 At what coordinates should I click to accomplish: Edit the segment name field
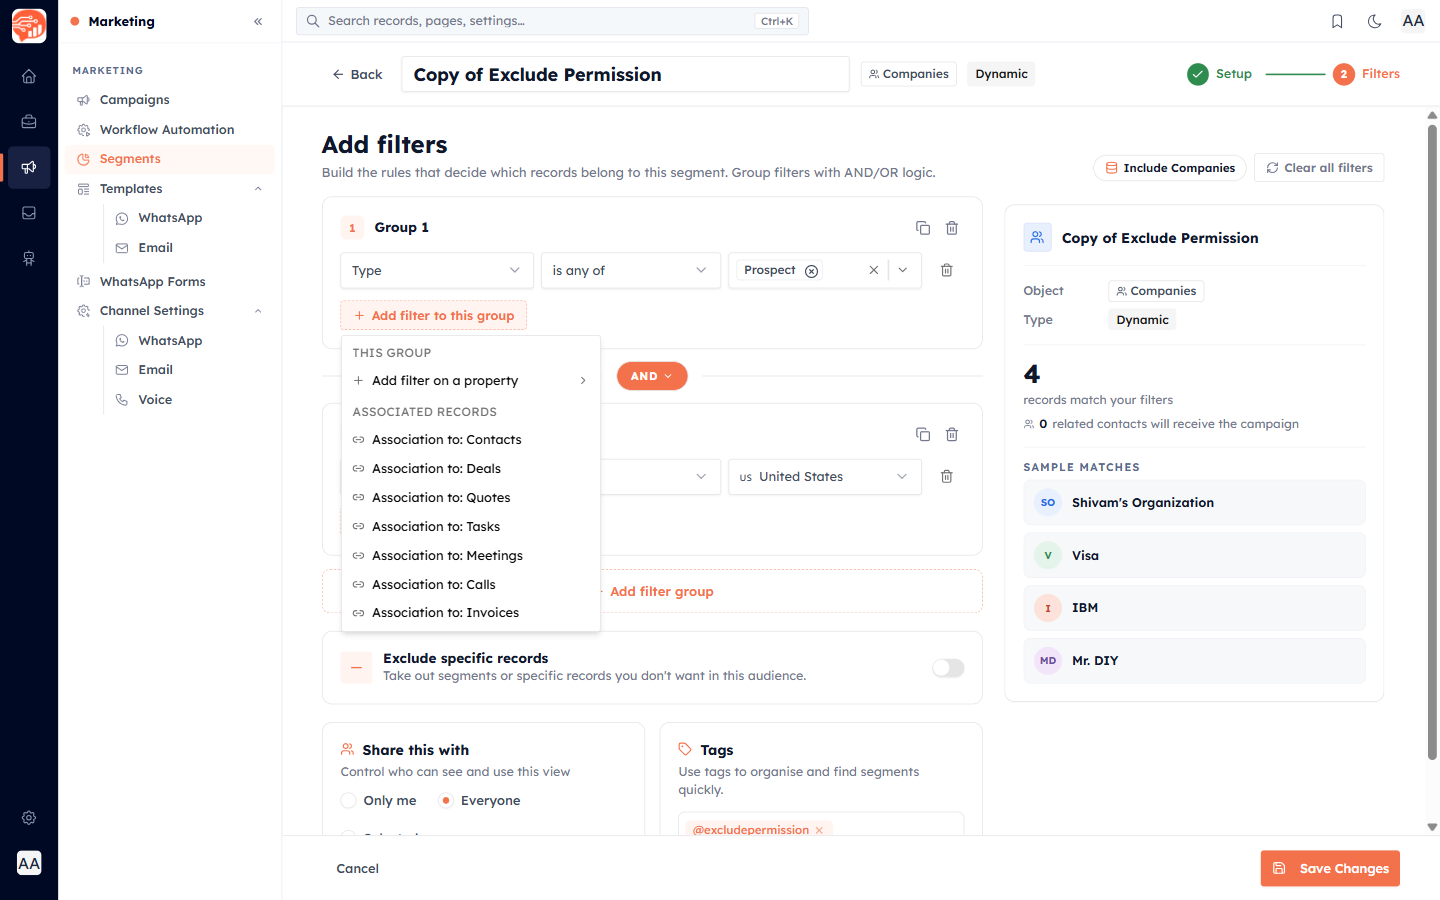pyautogui.click(x=625, y=74)
